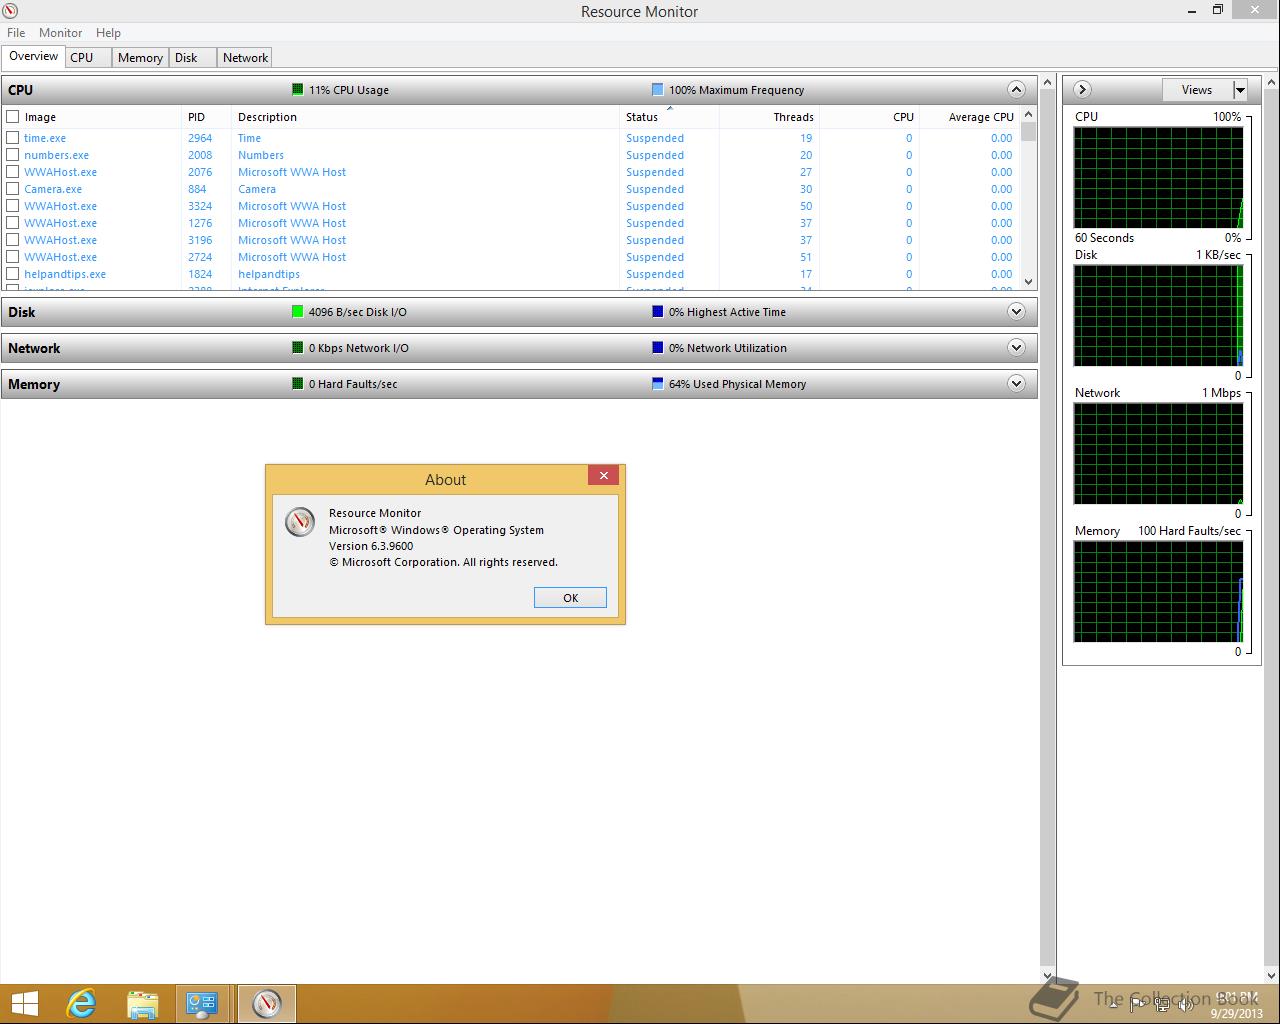Close the About dialog with red X

pyautogui.click(x=603, y=476)
